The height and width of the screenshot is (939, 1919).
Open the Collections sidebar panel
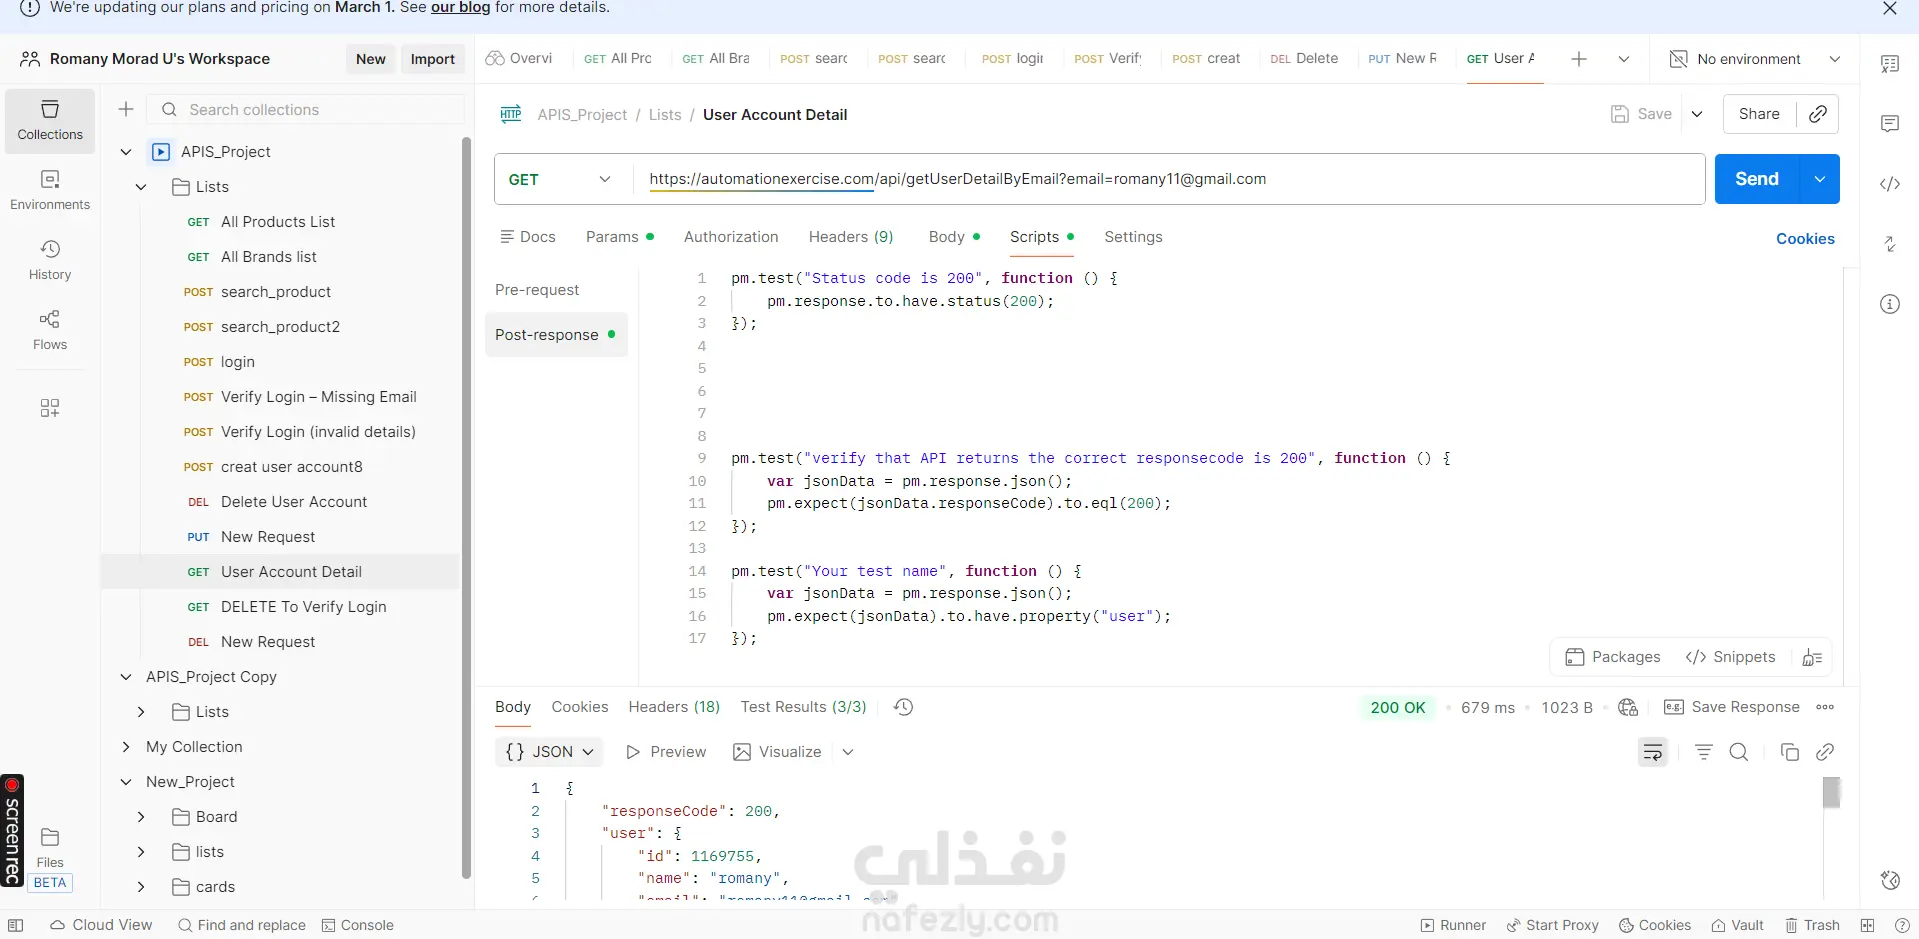pos(50,121)
